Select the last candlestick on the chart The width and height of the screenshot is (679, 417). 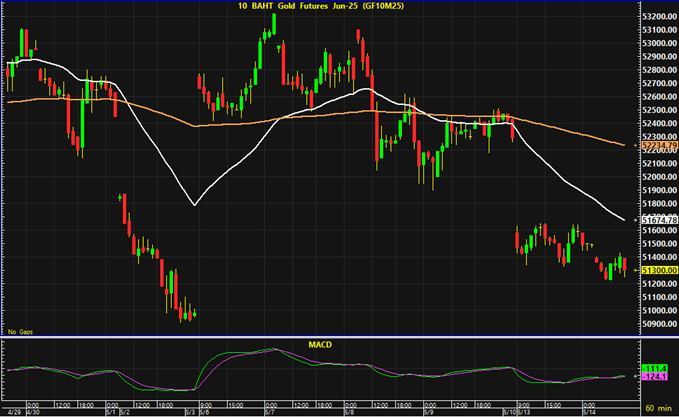pos(626,267)
